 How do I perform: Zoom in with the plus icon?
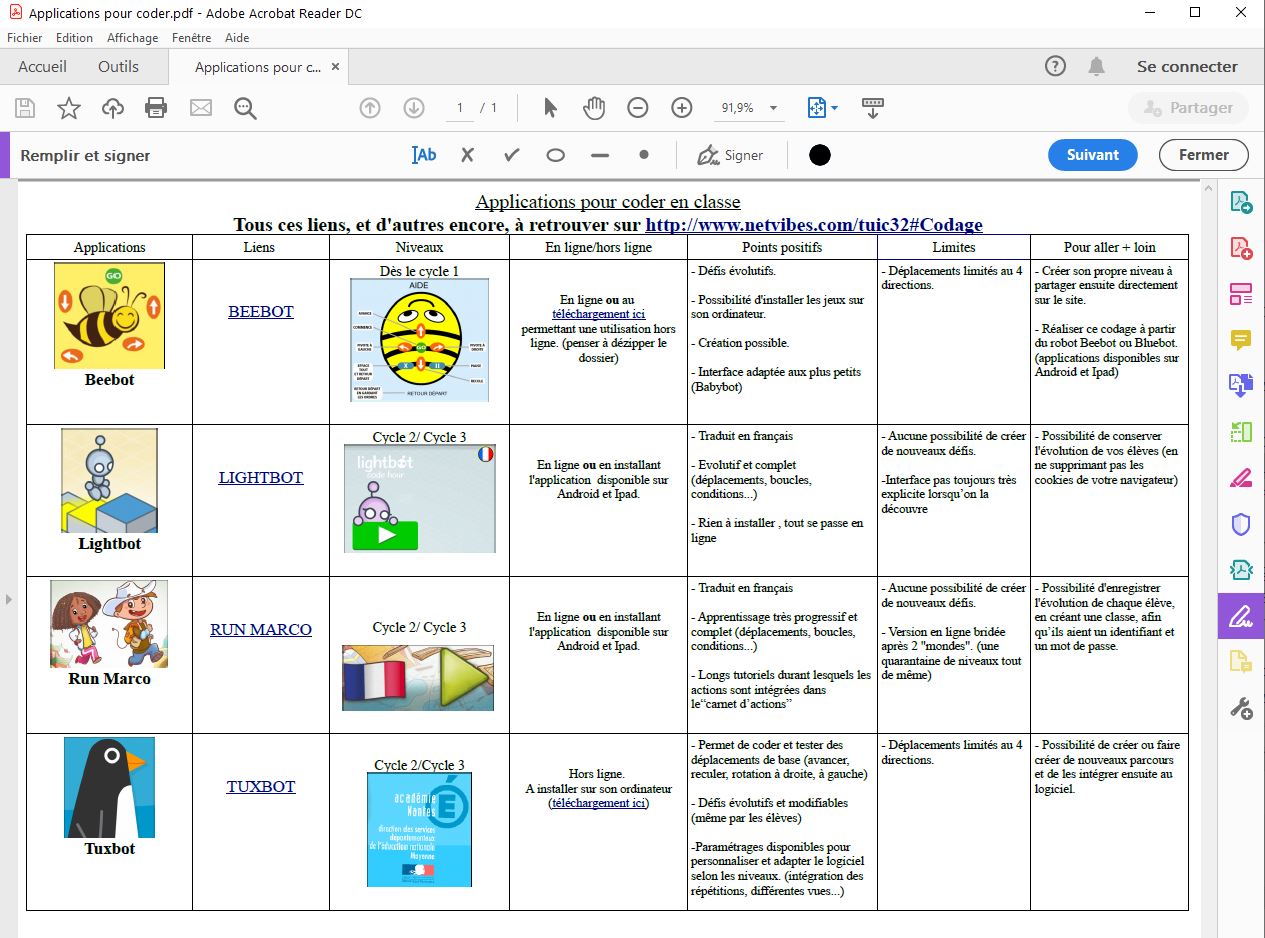pyautogui.click(x=682, y=108)
